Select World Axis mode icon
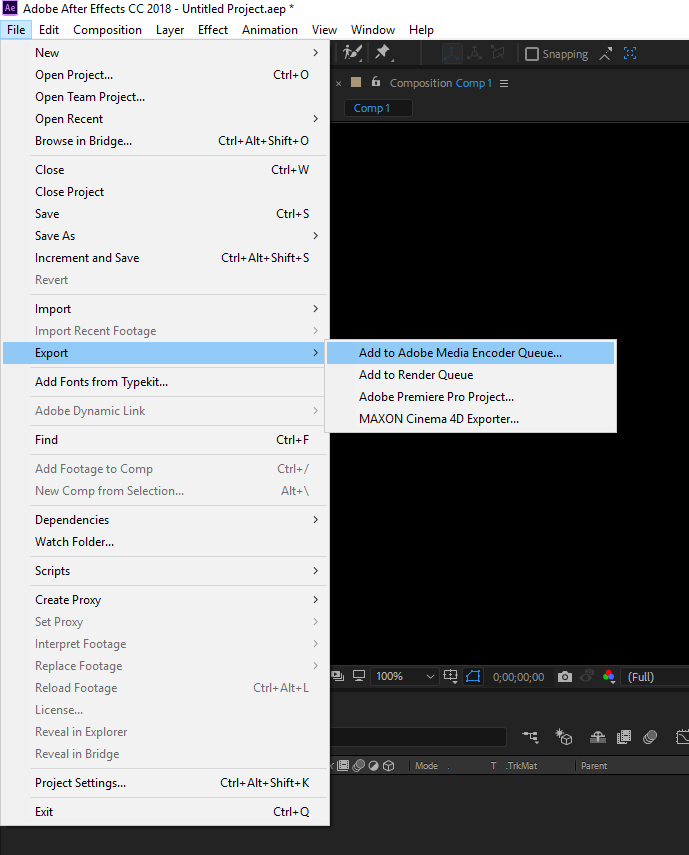Image resolution: width=689 pixels, height=855 pixels. (474, 53)
